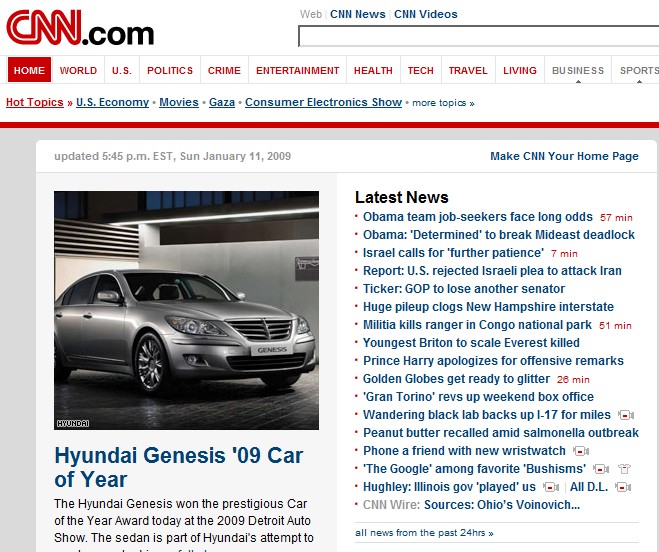The image size is (659, 552).
Task: Open Ticker: GOP to lose another senator
Action: pyautogui.click(x=464, y=289)
